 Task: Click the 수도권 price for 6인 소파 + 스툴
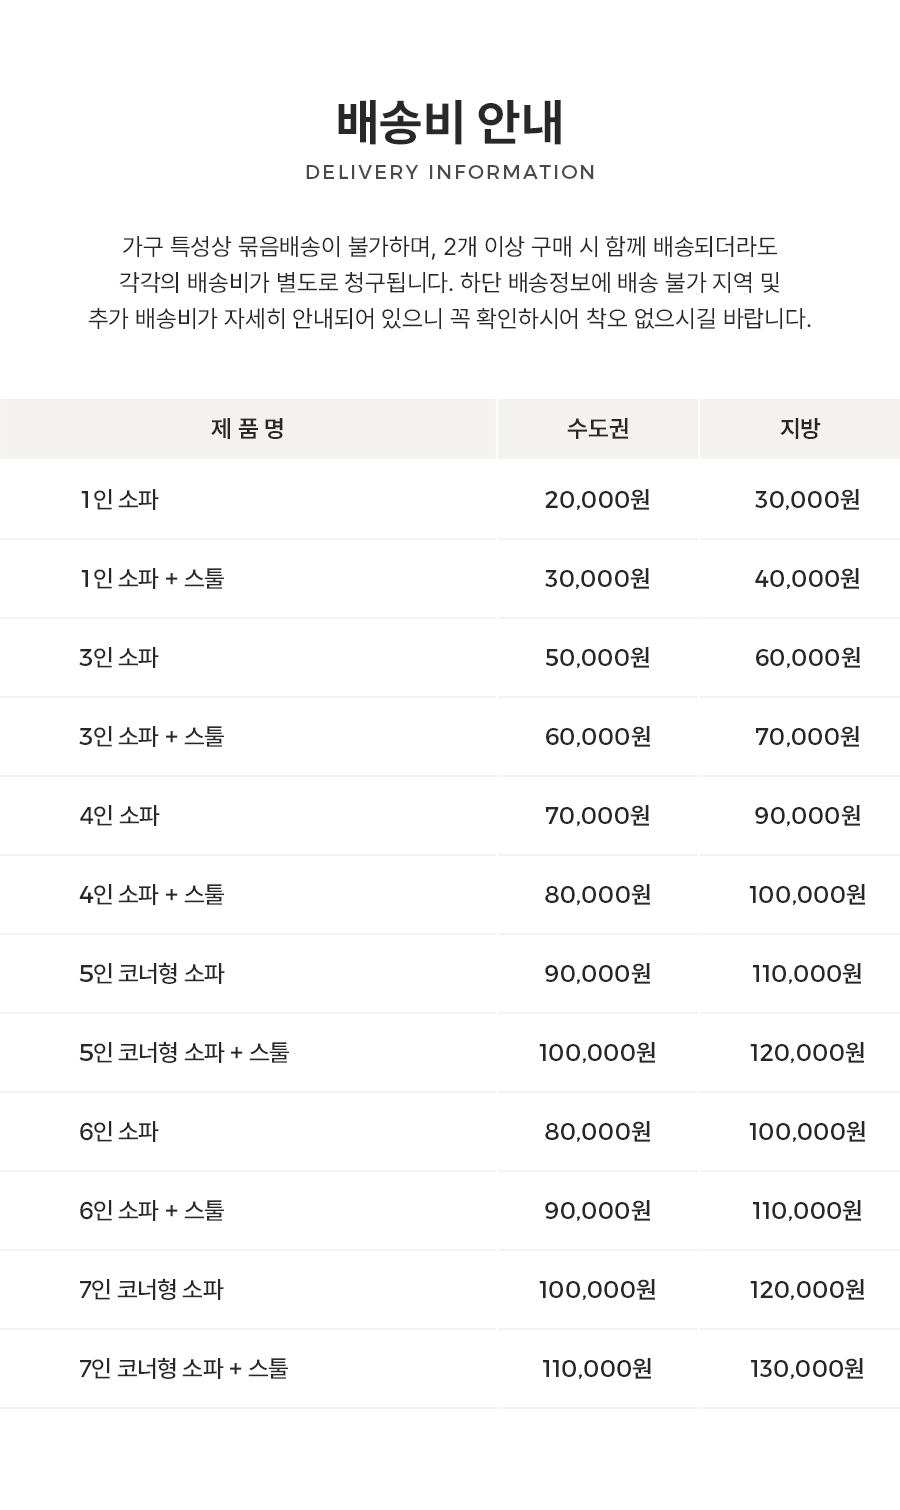pyautogui.click(x=598, y=1210)
